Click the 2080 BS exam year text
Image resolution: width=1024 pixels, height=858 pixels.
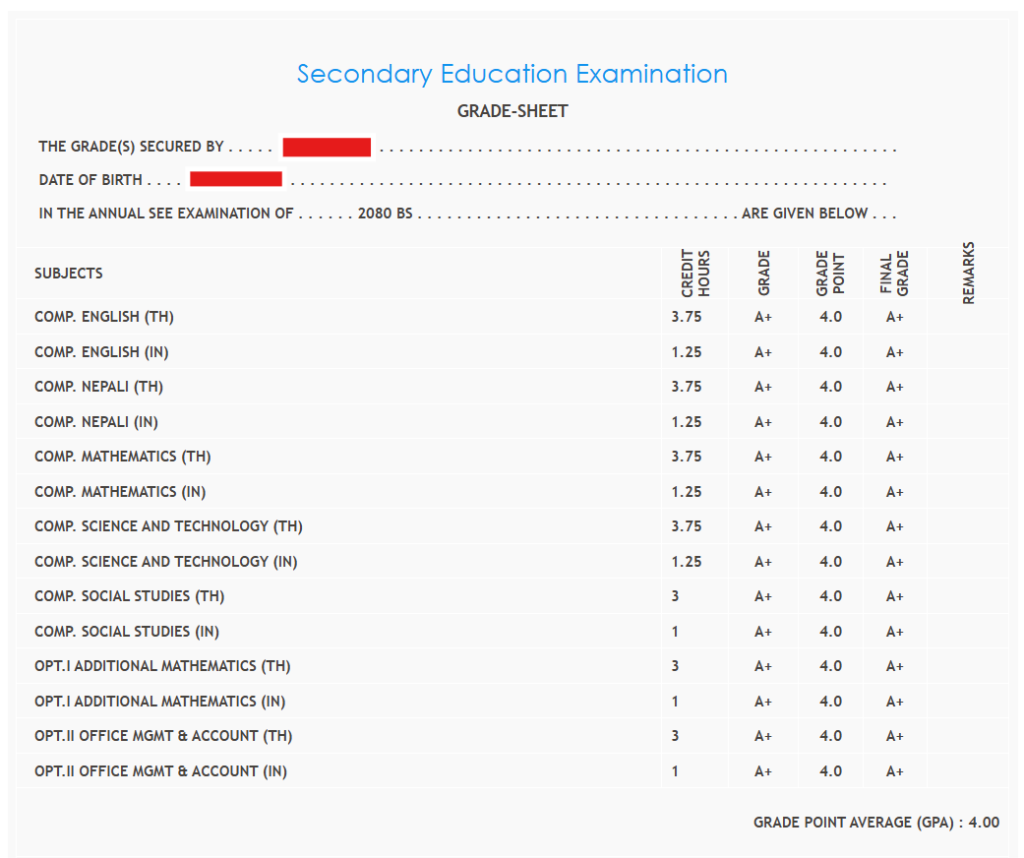click(x=385, y=214)
